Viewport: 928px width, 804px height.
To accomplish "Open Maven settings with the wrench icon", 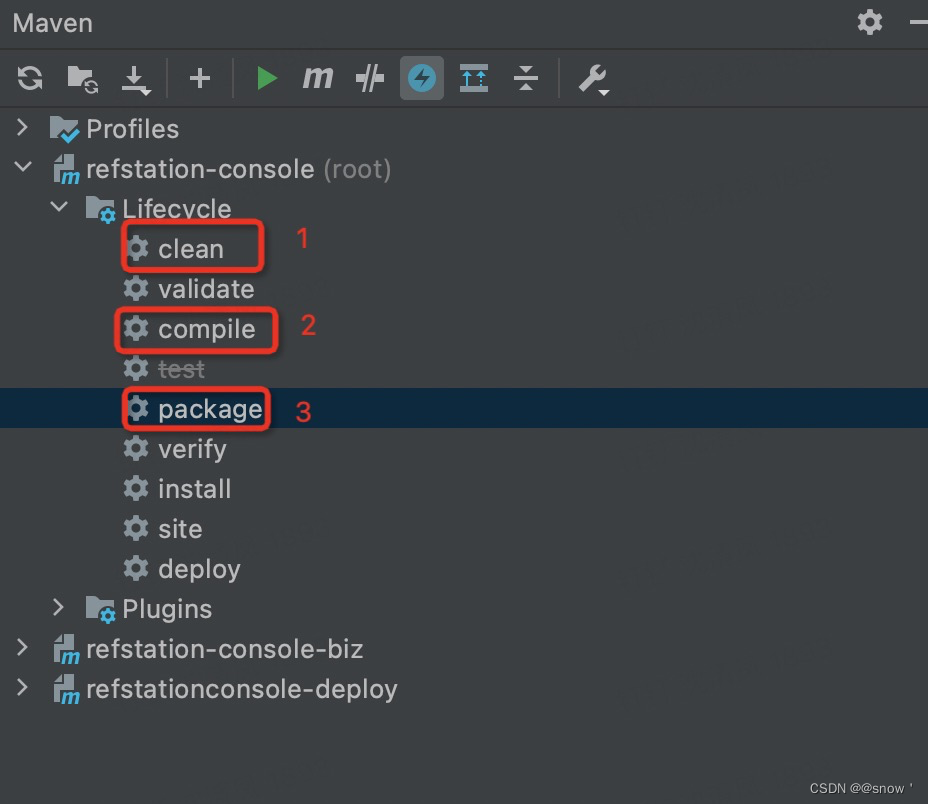I will [x=593, y=78].
